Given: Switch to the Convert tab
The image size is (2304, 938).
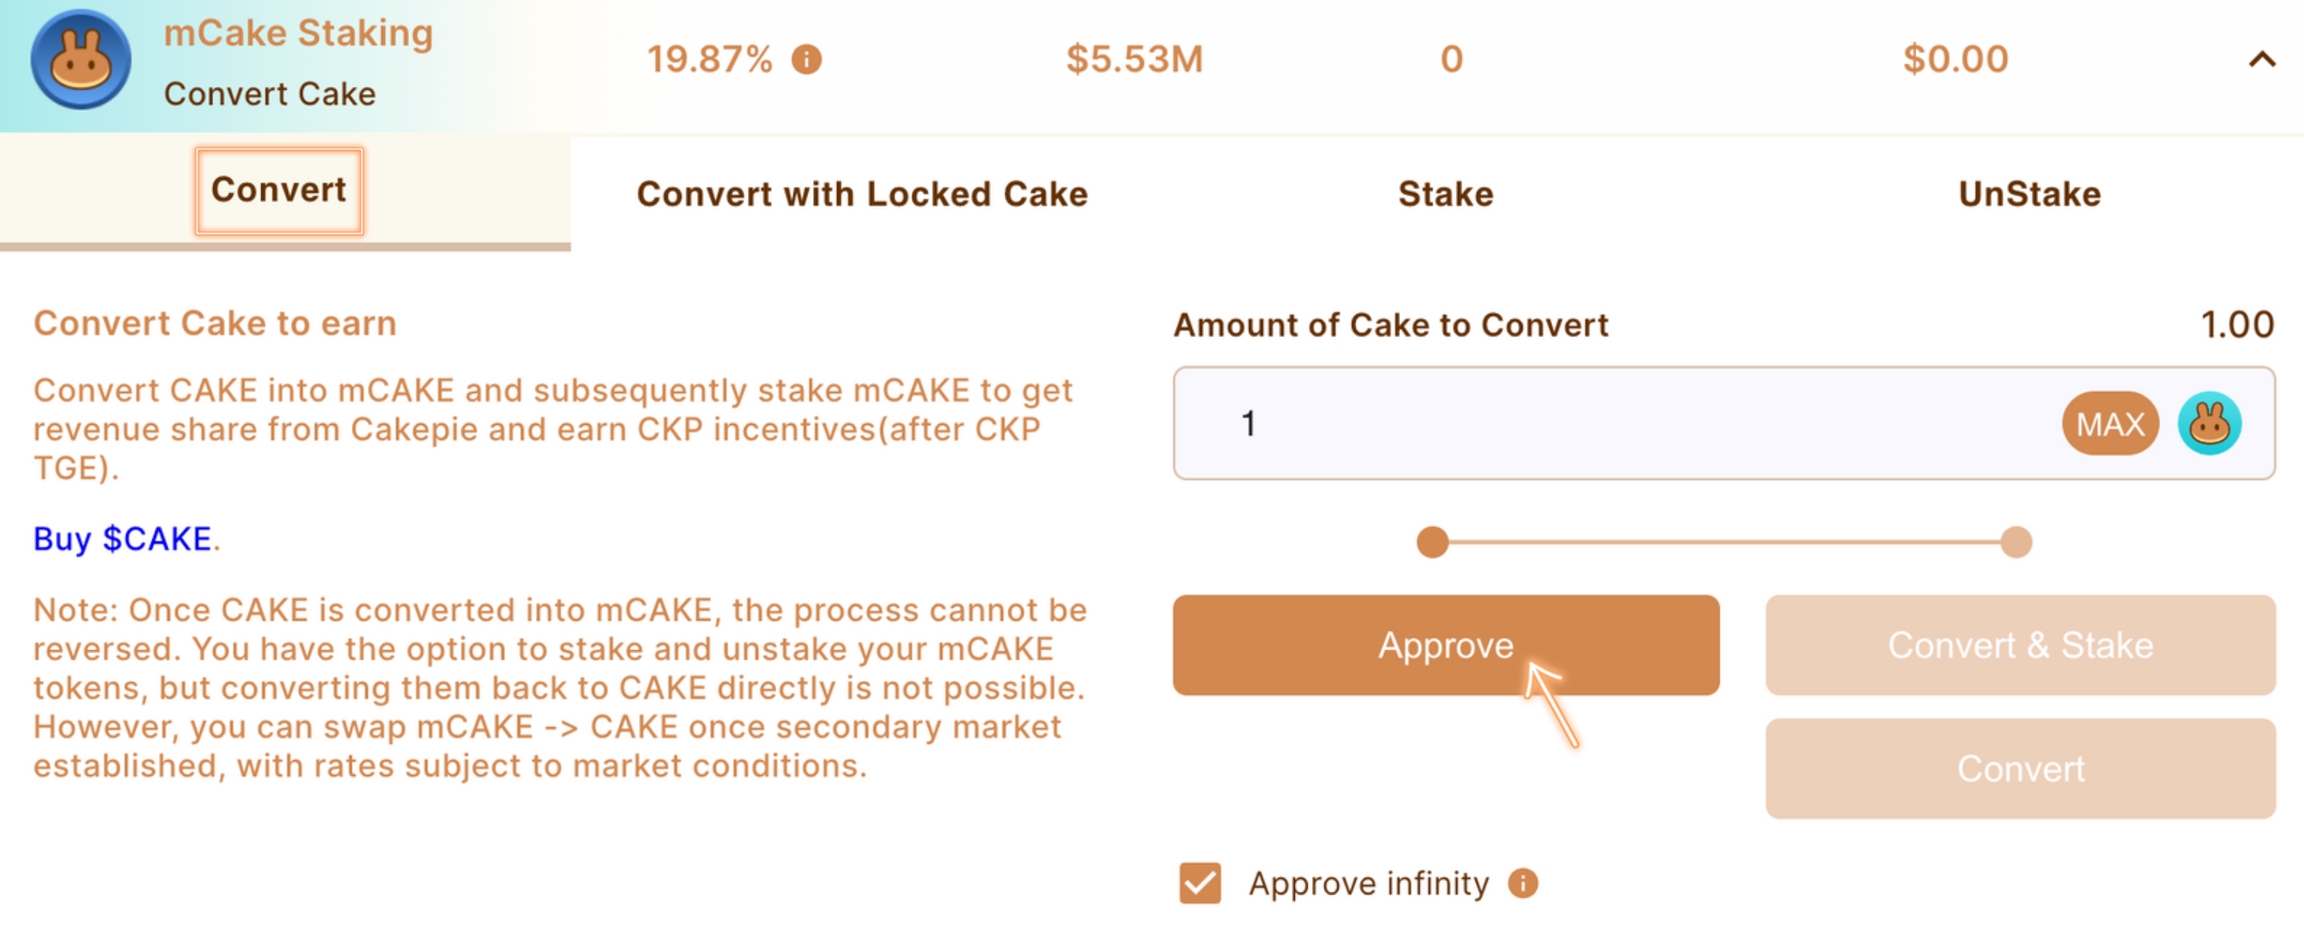Looking at the screenshot, I should point(279,191).
